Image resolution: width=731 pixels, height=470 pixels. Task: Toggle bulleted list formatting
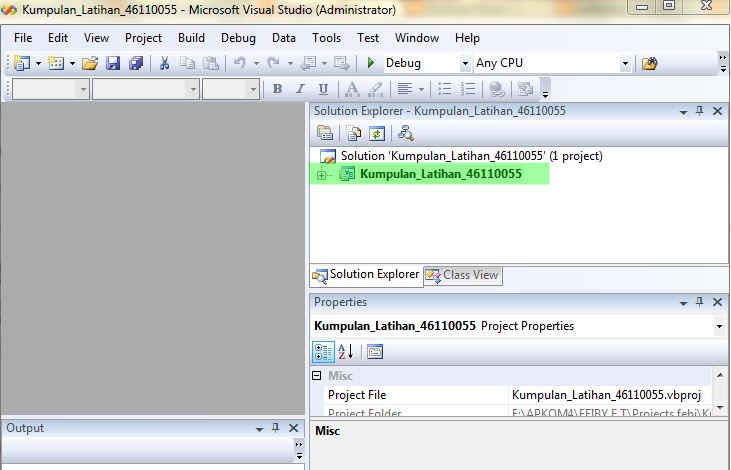point(445,89)
